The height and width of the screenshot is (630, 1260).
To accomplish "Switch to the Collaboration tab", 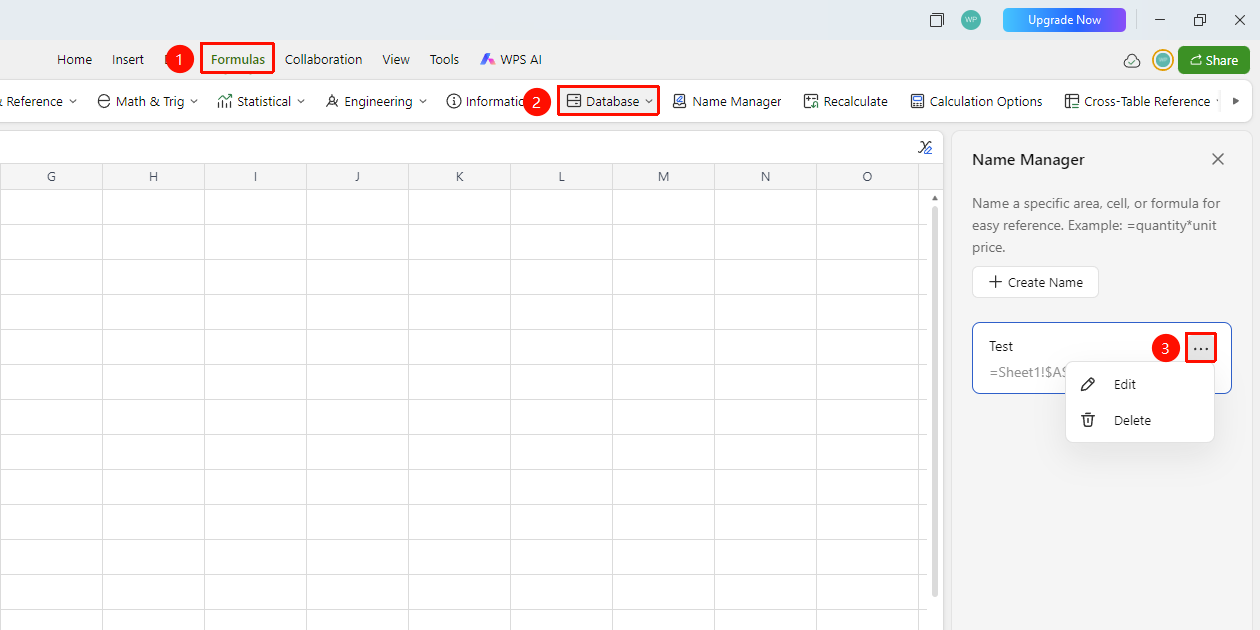I will click(x=323, y=60).
